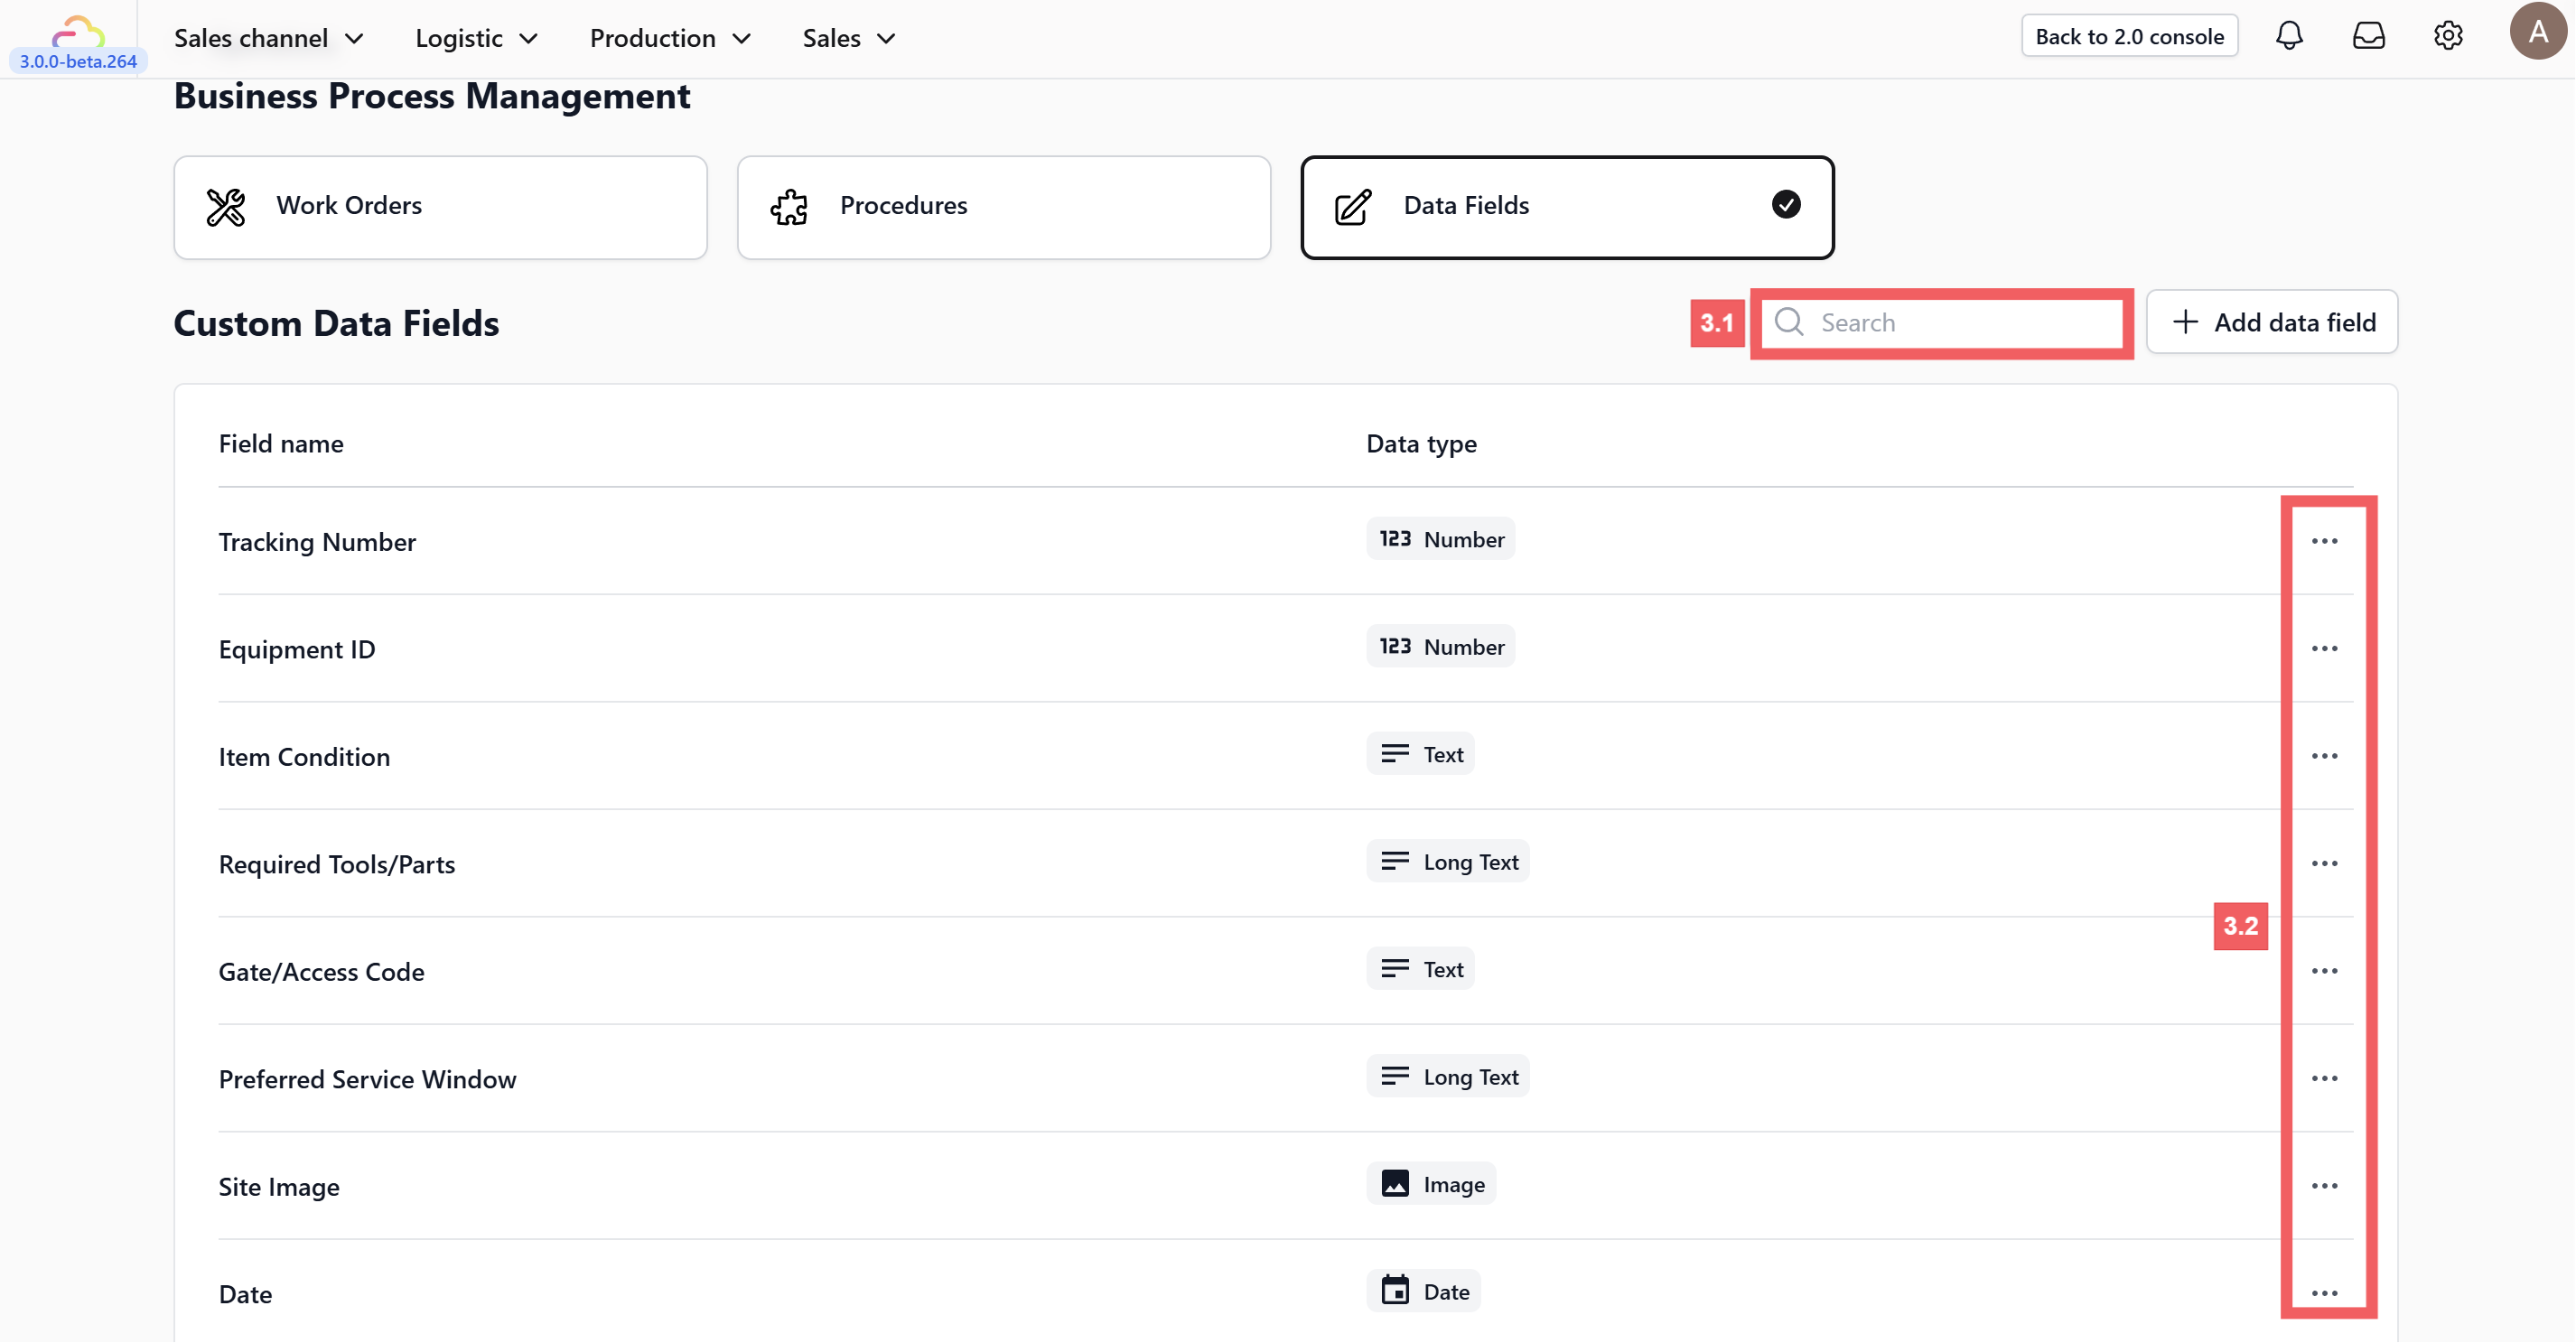Click Back to 2.0 console button
The image size is (2576, 1343).
coord(2128,37)
